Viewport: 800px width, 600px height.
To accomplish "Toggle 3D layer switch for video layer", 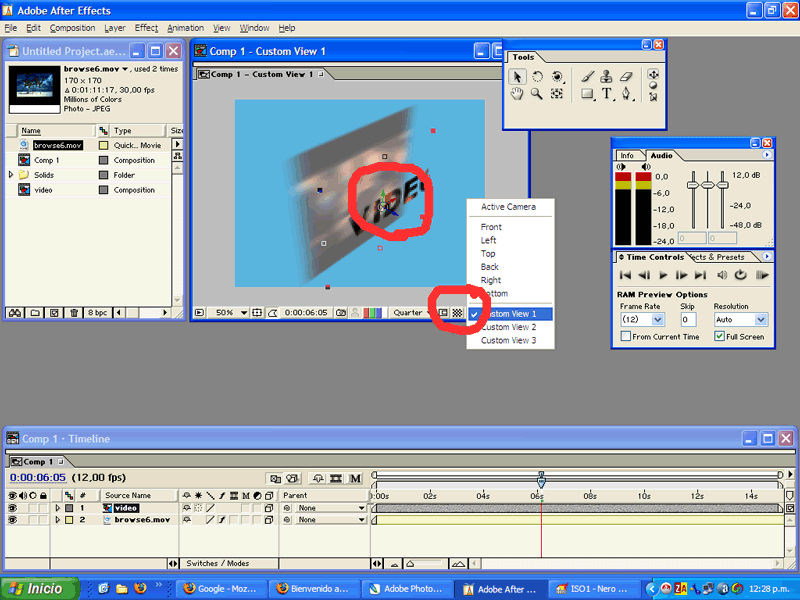I will point(269,508).
